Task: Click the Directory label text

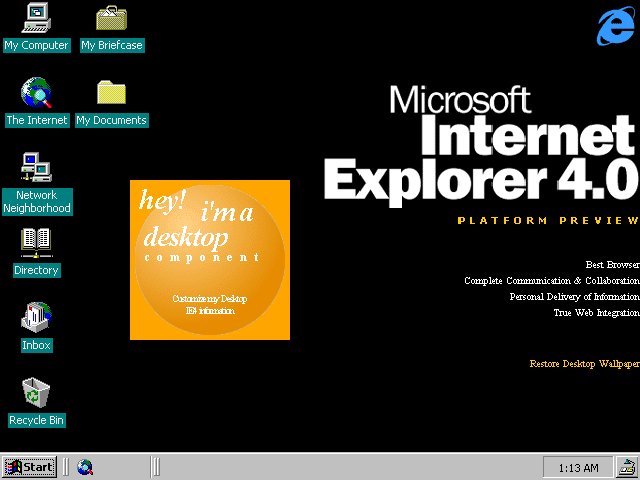Action: (x=36, y=270)
